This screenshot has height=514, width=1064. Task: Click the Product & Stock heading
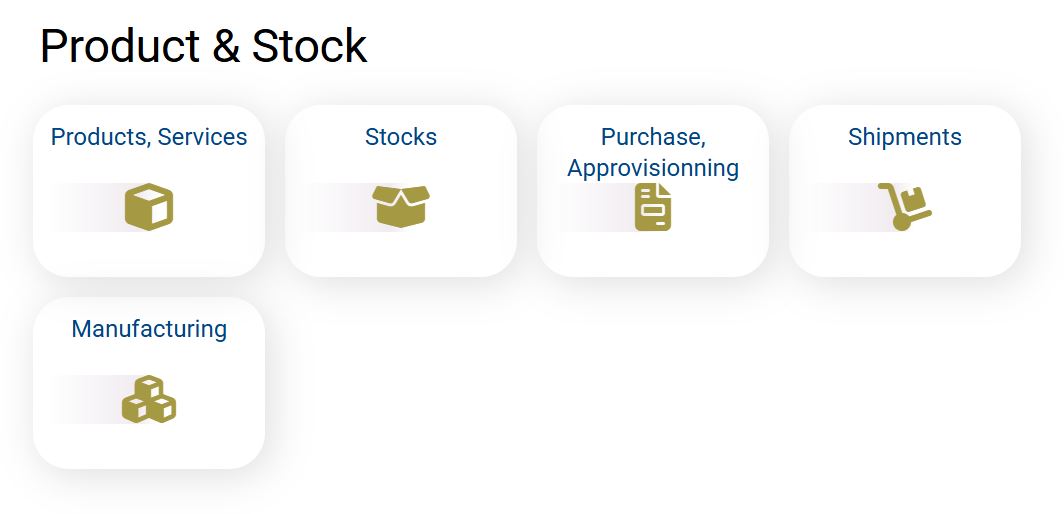tap(204, 46)
